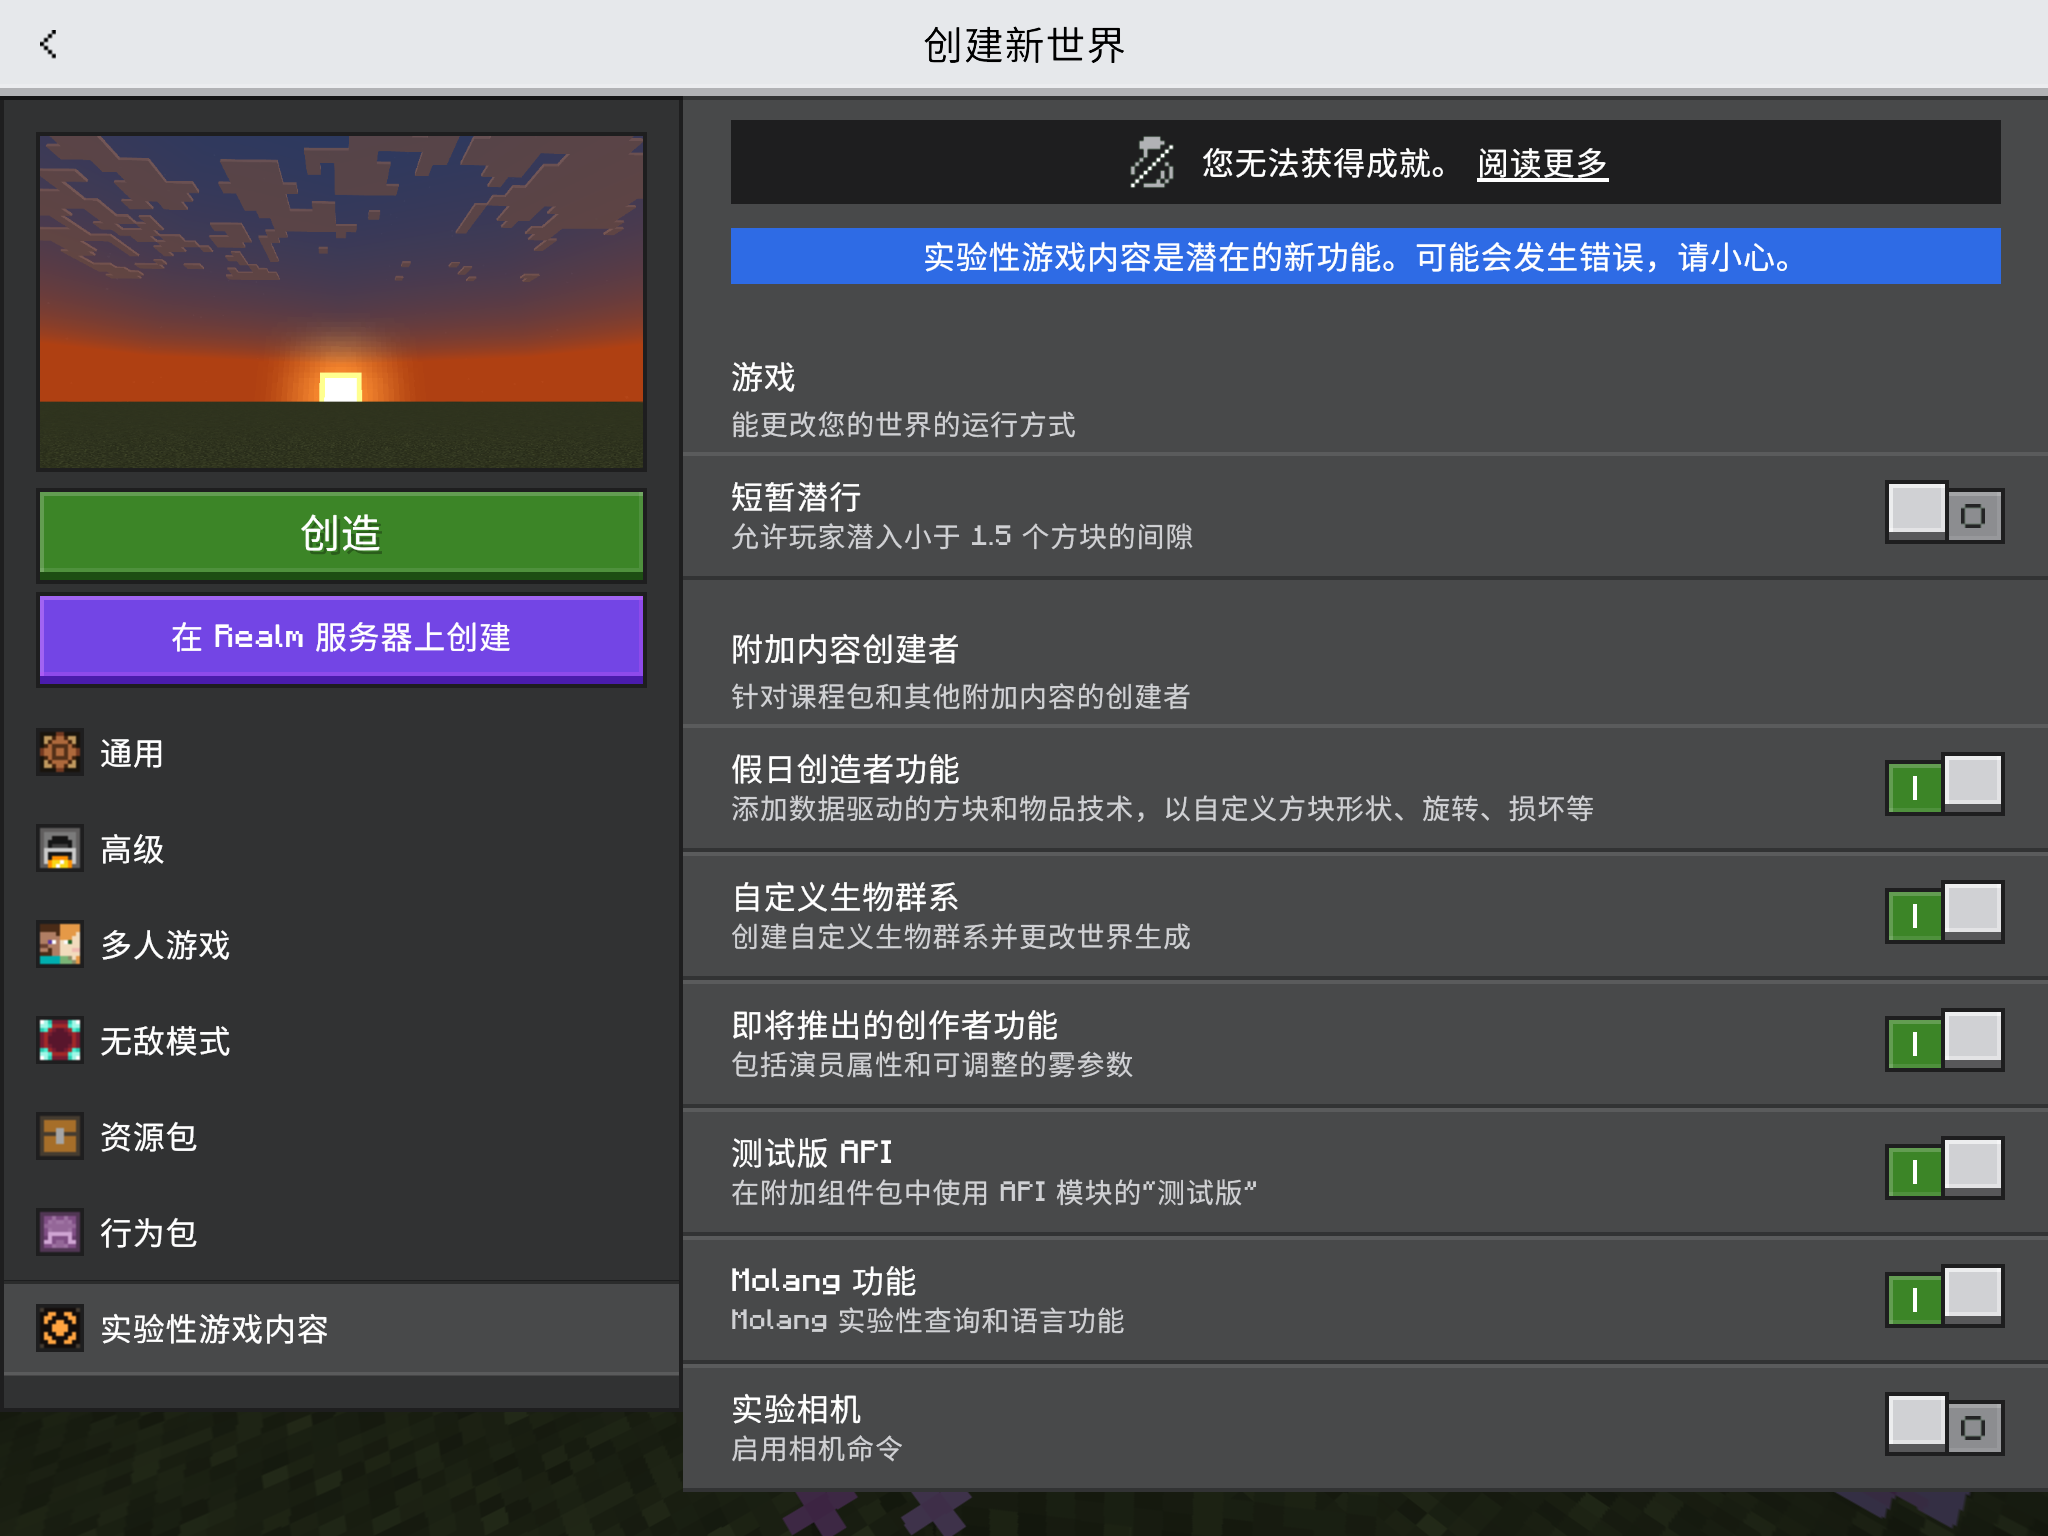Click the furnace icon beside 高级
This screenshot has height=1536, width=2048.
tap(60, 848)
